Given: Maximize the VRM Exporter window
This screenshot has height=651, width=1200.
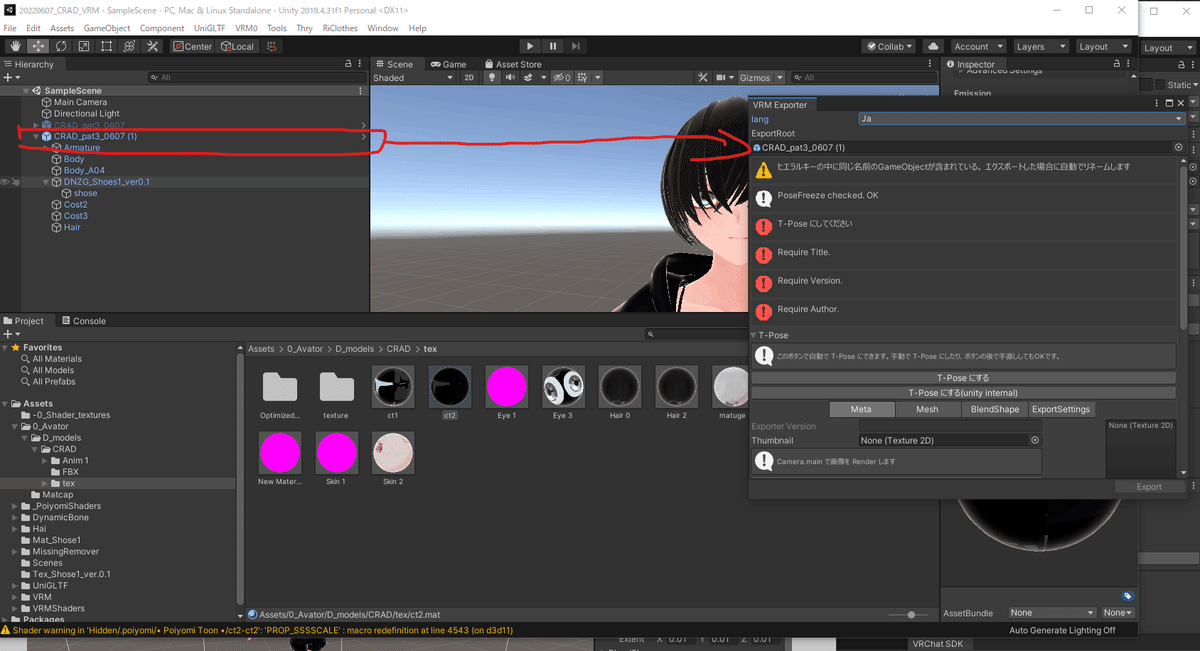Looking at the screenshot, I should 1169,104.
